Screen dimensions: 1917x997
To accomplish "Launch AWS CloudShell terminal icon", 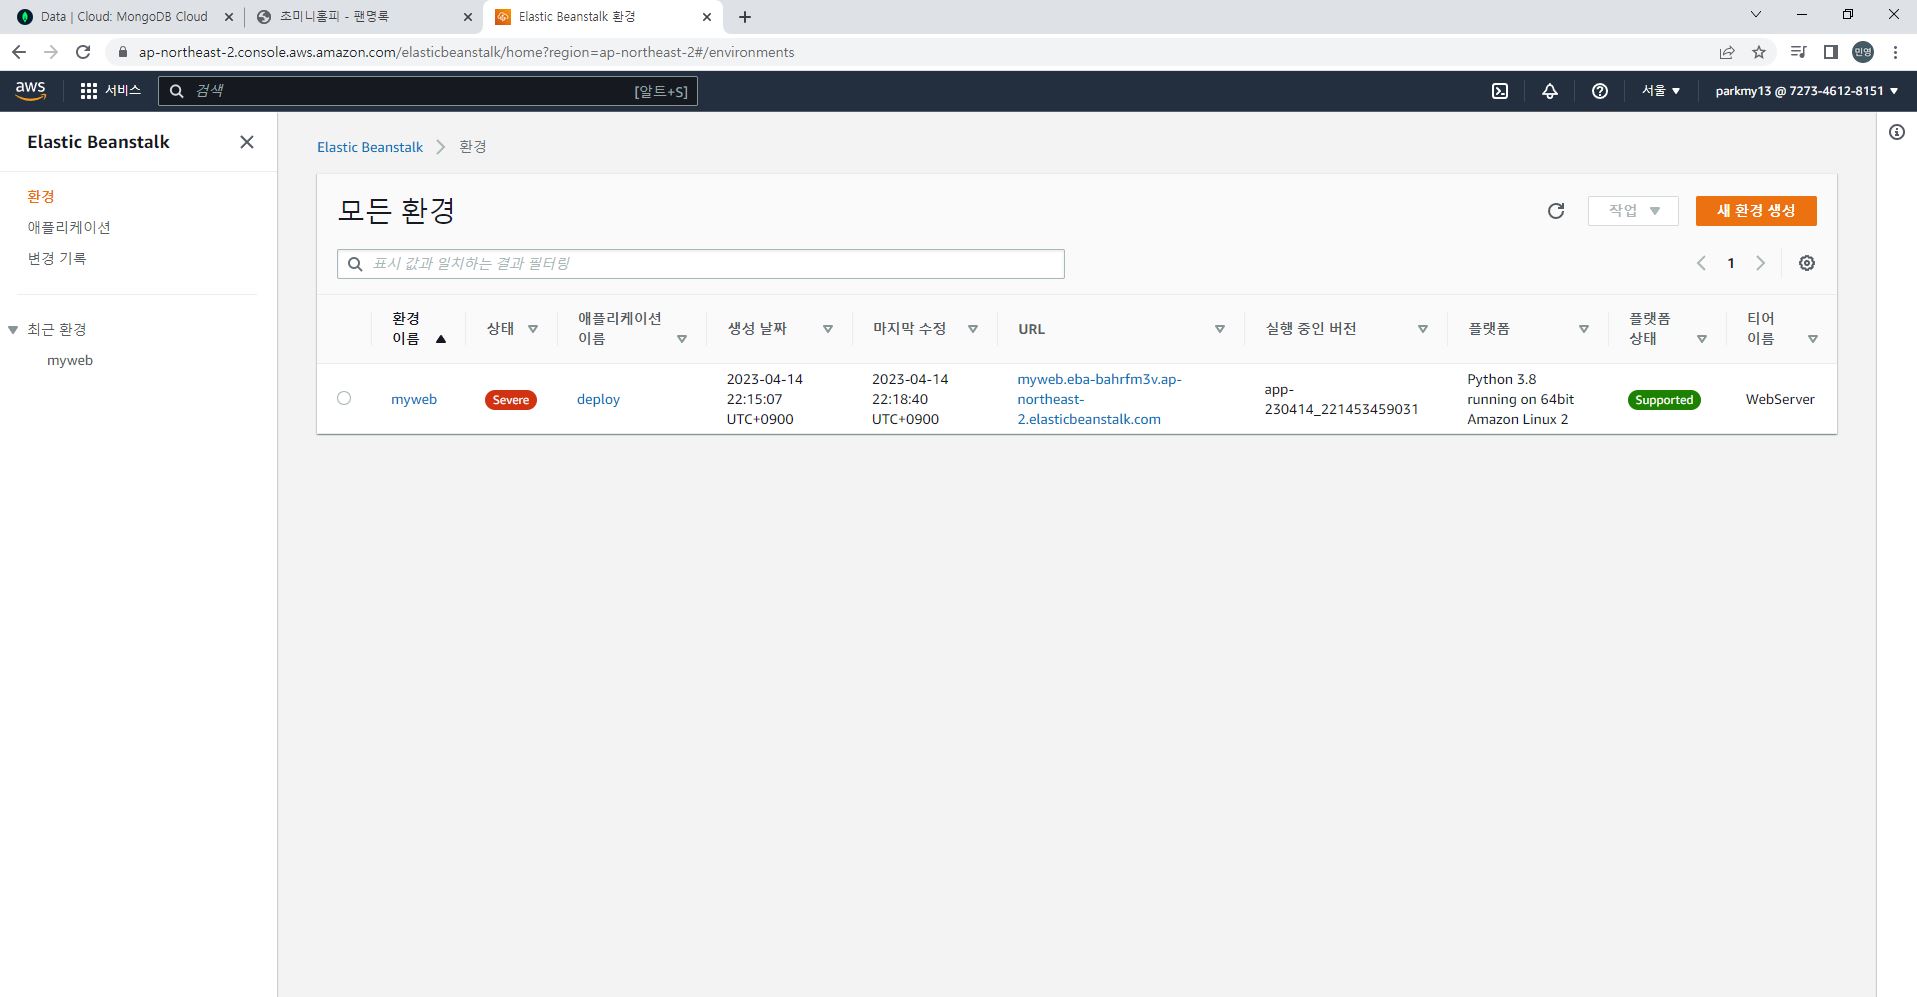I will [1500, 91].
